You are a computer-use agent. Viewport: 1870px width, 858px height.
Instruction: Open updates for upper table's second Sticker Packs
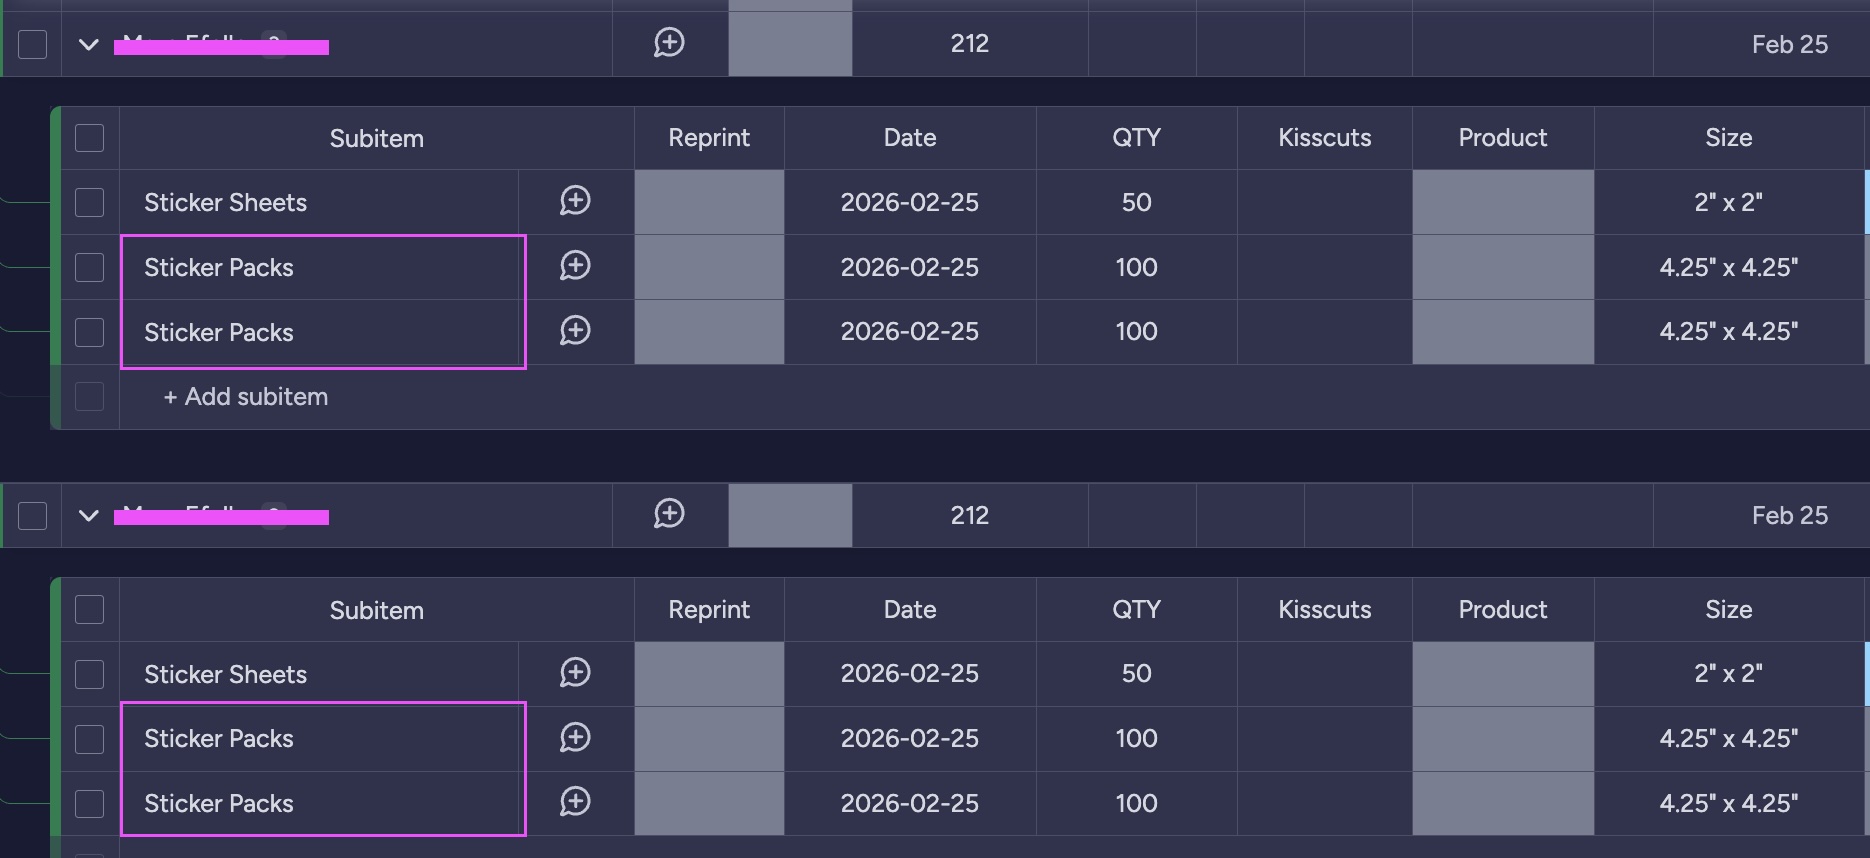click(x=575, y=331)
